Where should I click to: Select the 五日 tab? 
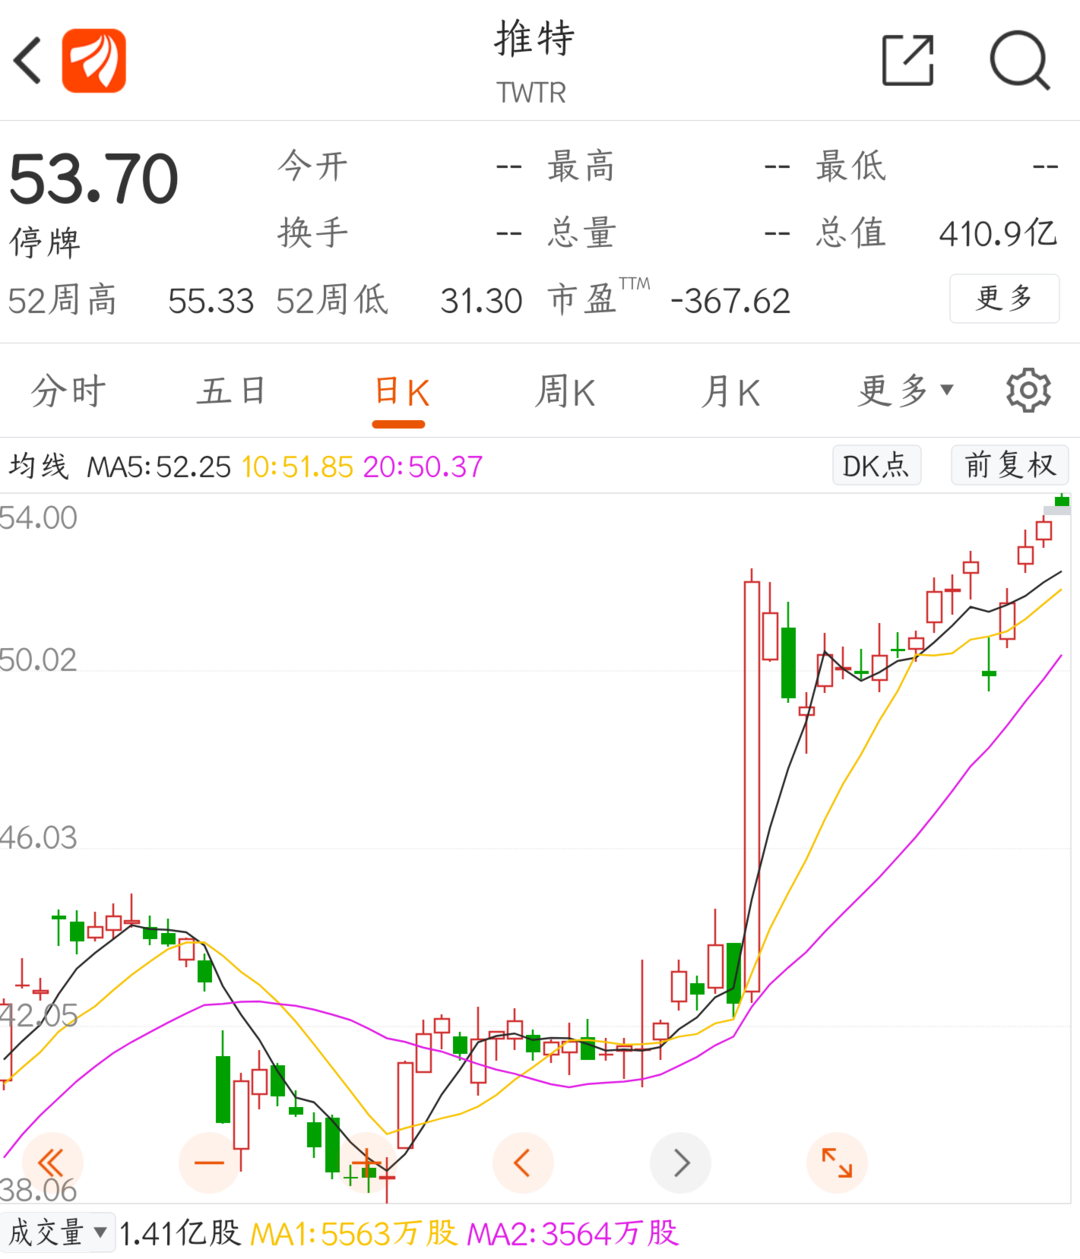(x=231, y=391)
